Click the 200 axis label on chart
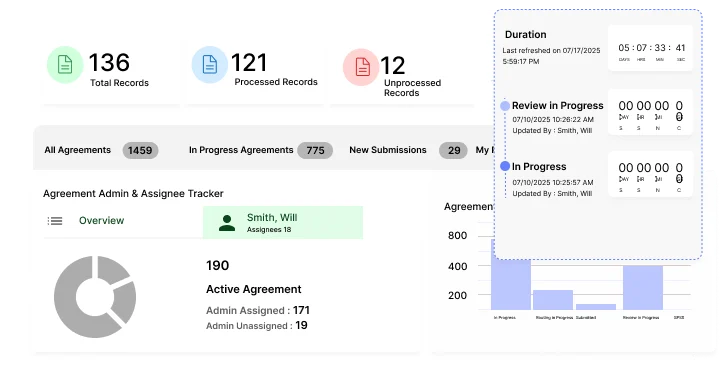Viewport: 720px width, 370px height. tap(457, 295)
